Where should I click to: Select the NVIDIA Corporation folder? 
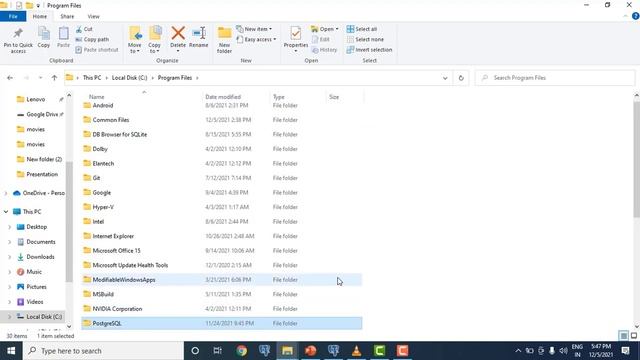(222, 309)
